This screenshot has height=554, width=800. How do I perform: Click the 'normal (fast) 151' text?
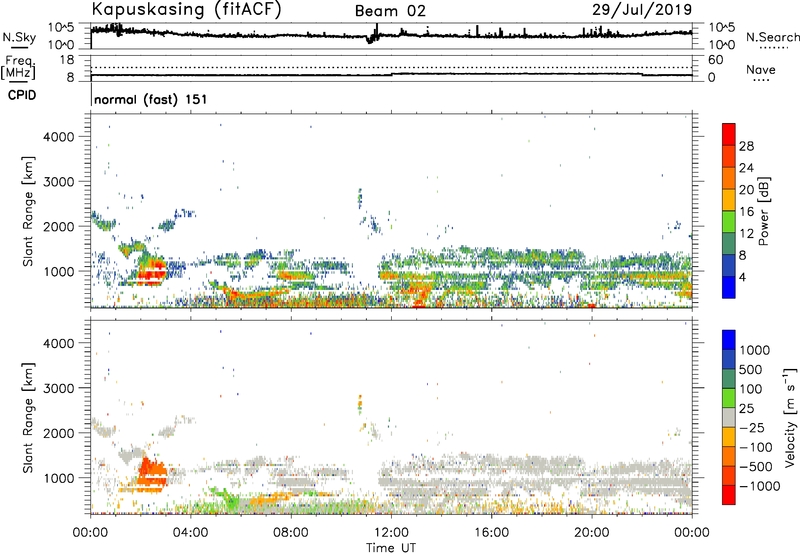[x=151, y=99]
